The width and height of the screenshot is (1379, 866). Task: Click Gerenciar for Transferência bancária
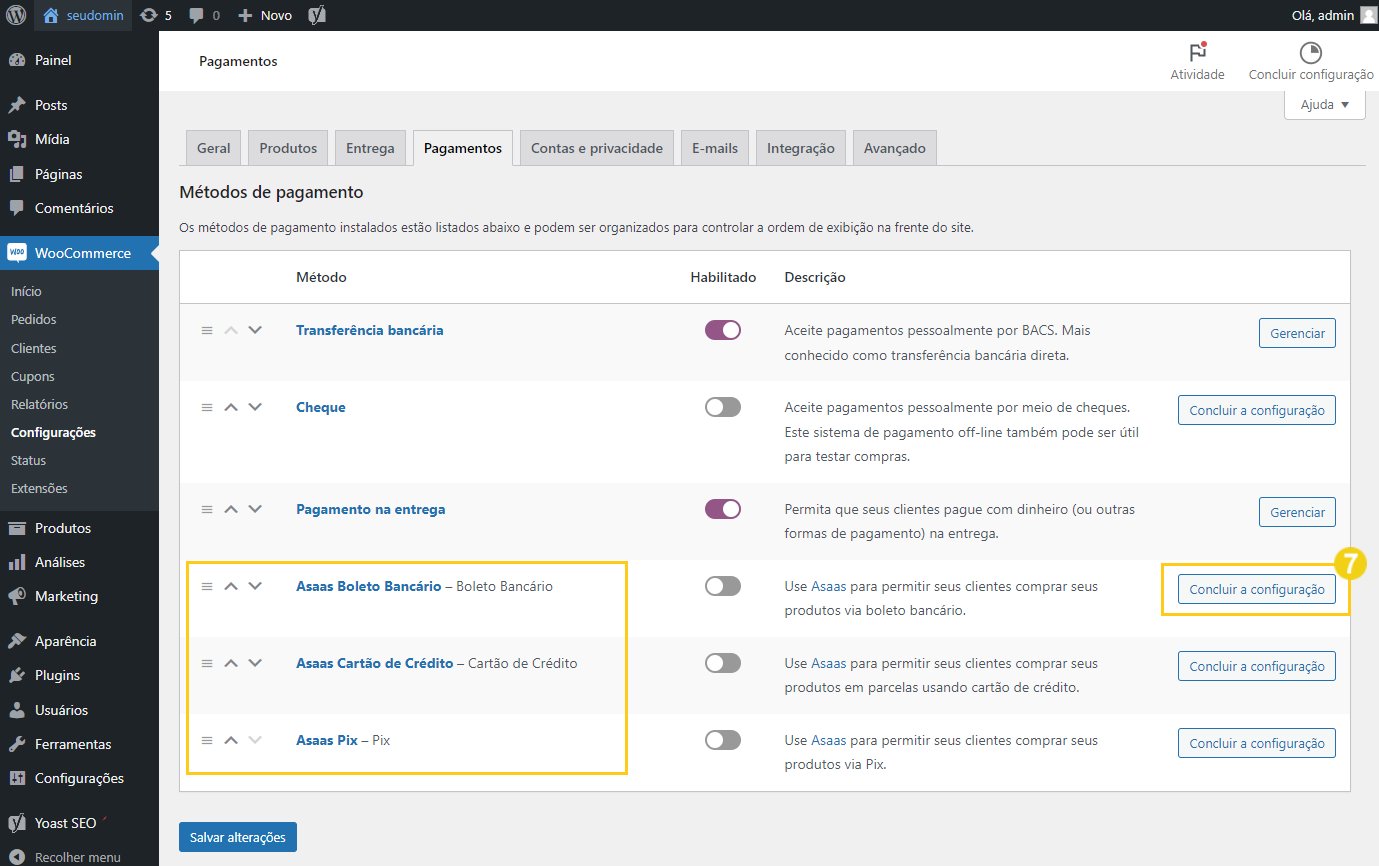(1297, 333)
